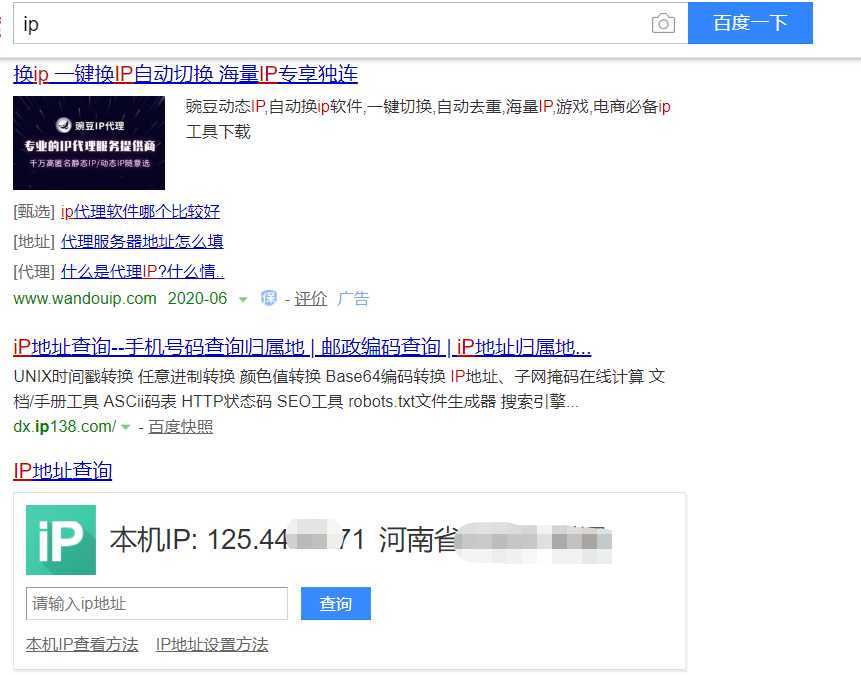Click the www.wandouip.com green URL
The width and height of the screenshot is (861, 674).
(x=85, y=298)
